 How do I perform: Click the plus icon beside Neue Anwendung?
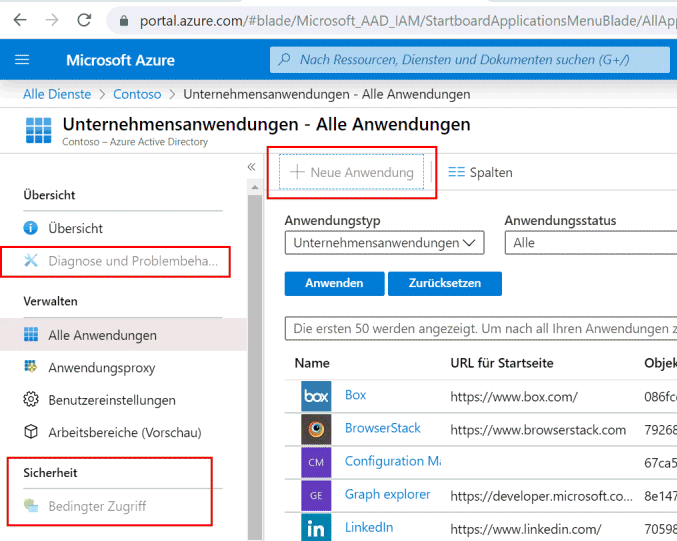point(297,172)
